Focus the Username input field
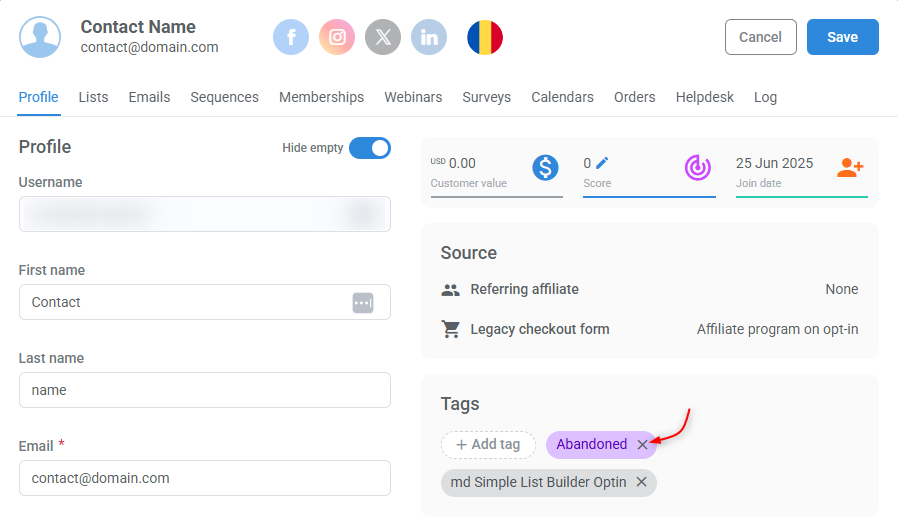Screen dimensions: 898x522 205,214
